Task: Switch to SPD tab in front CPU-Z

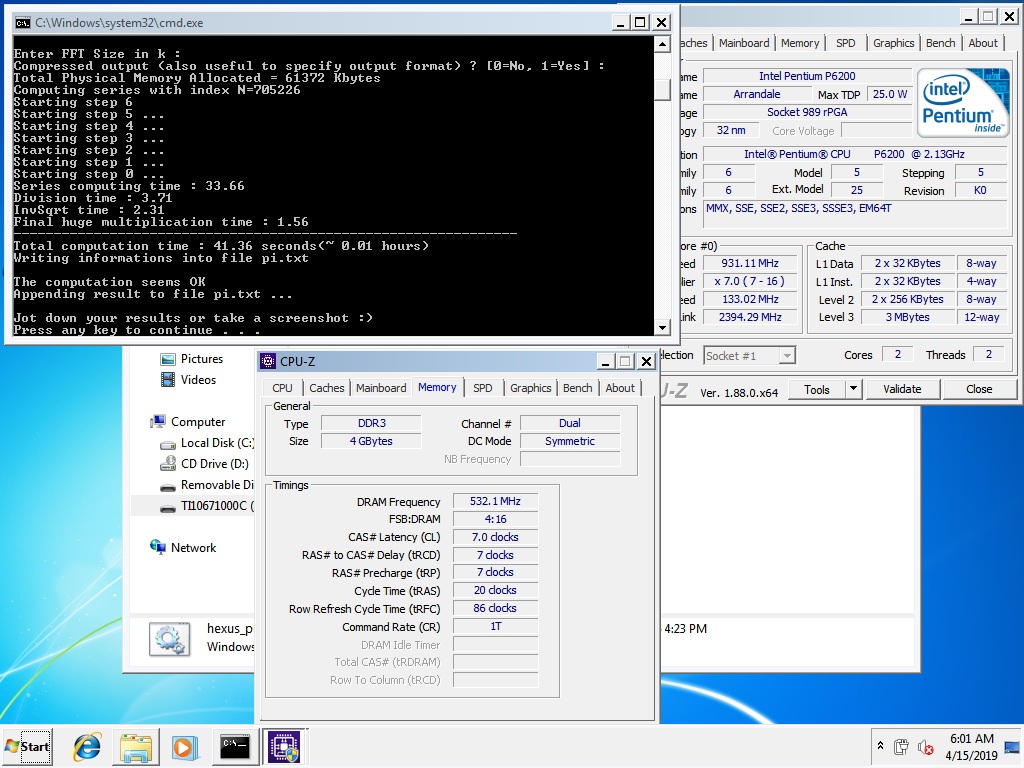Action: [x=483, y=388]
